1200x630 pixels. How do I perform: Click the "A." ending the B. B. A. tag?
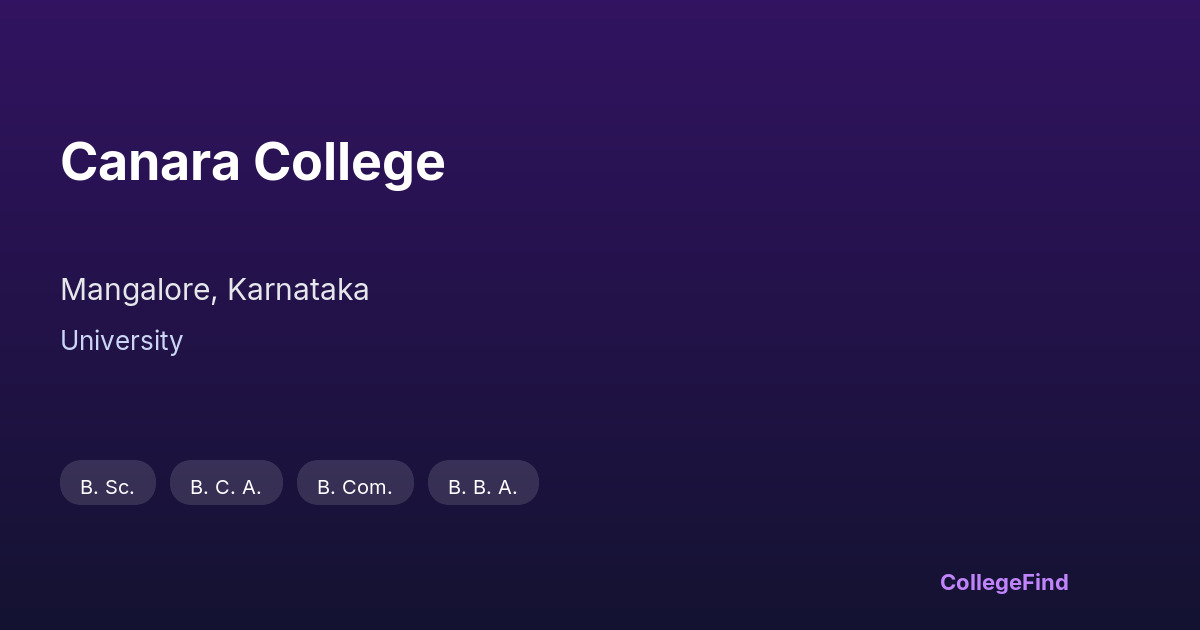tap(508, 487)
